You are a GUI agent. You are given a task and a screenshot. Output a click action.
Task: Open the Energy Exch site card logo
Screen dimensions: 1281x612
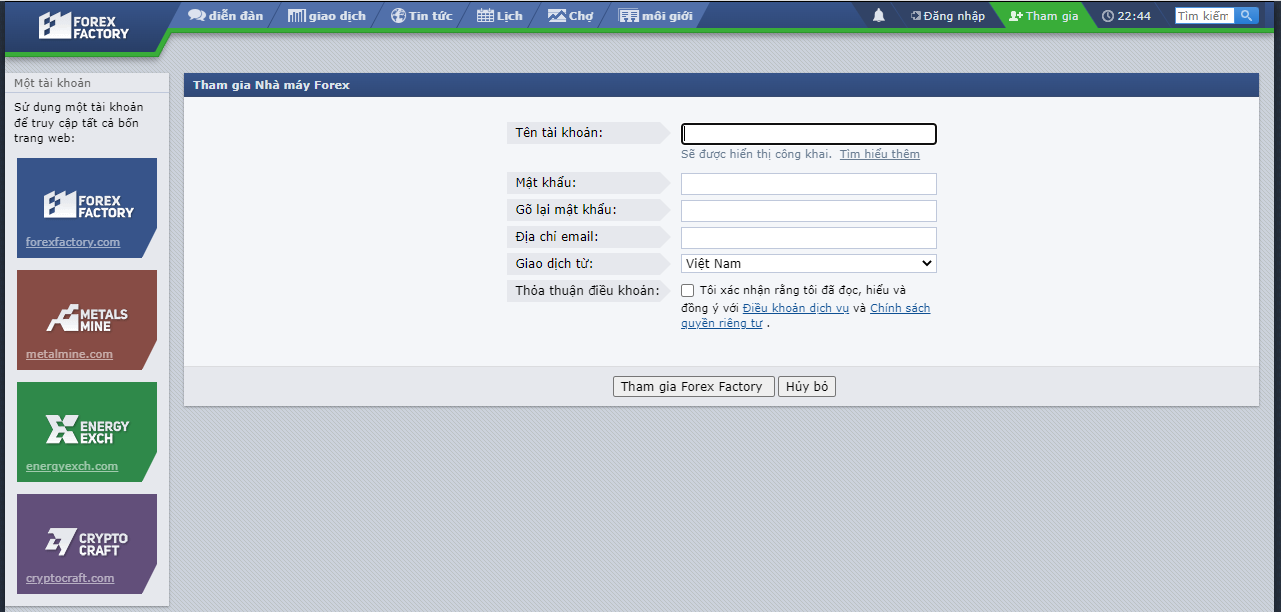tap(87, 431)
